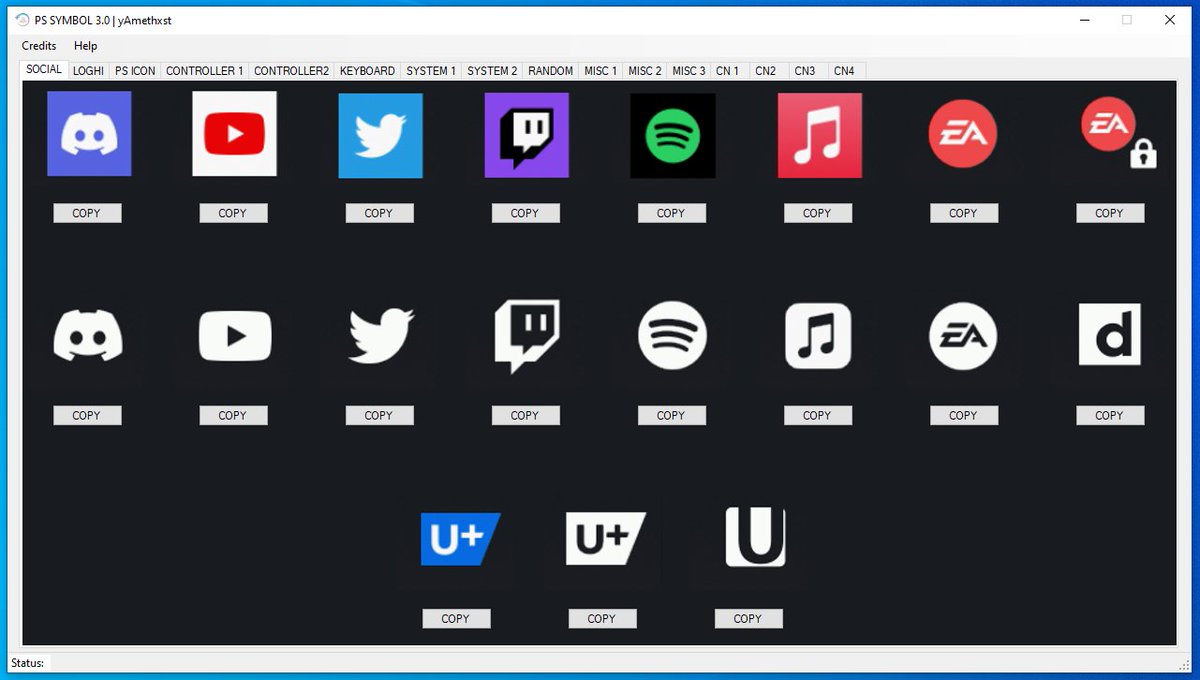Select the white U+ icon
The image size is (1200, 680).
tap(606, 539)
